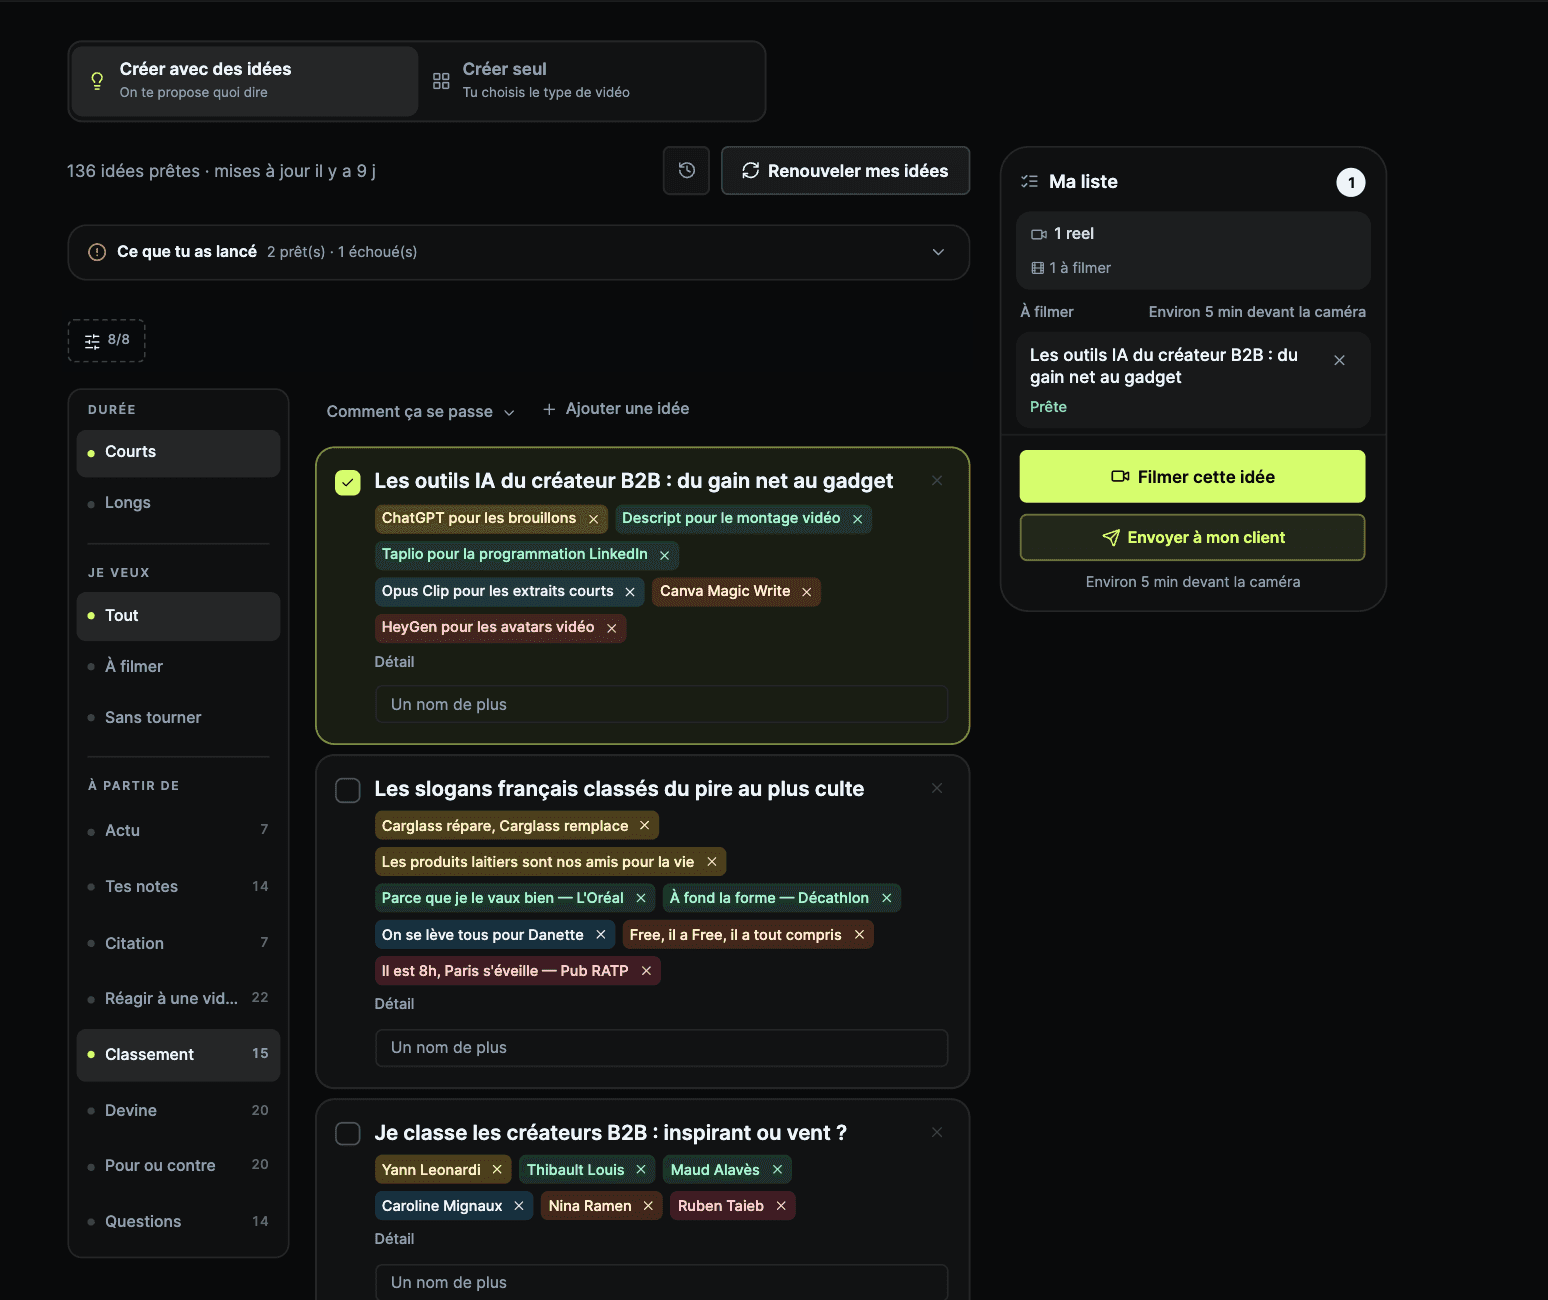Screen dimensions: 1548x1300
Task: Filter ideas by Pour ou contre
Action: 178,1165
